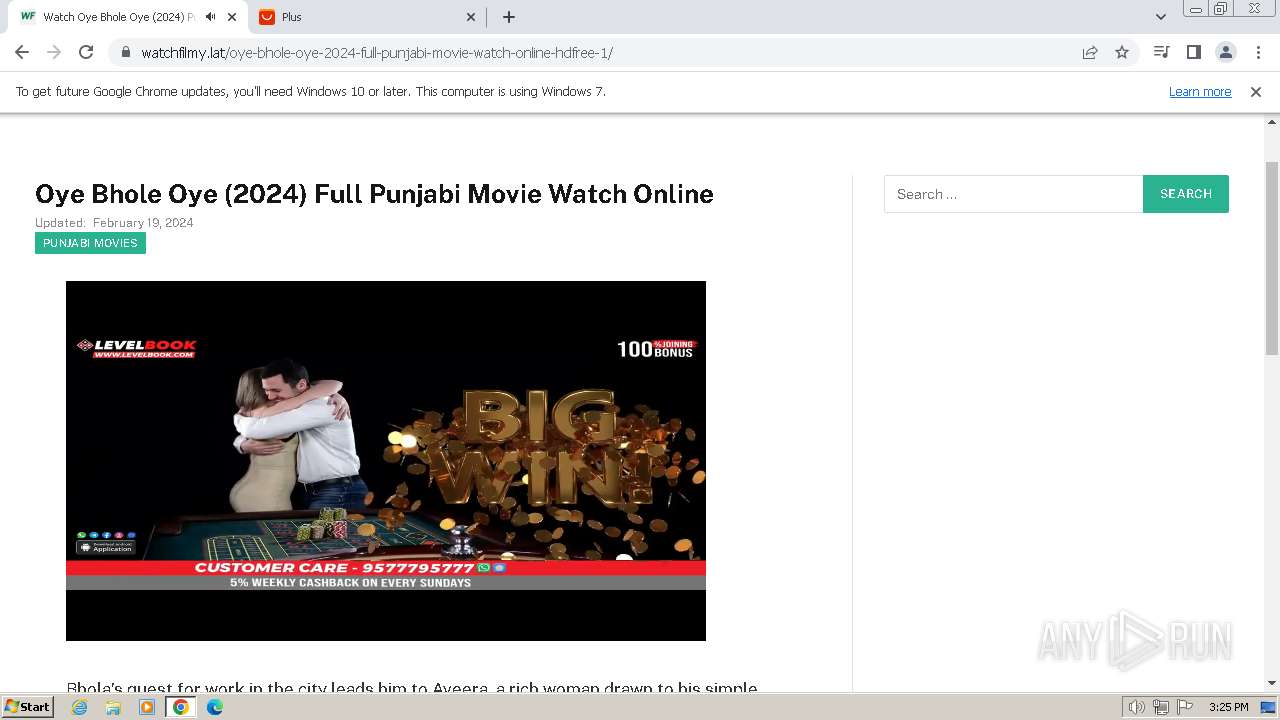
Task: Share this page from the address bar
Action: point(1090,52)
